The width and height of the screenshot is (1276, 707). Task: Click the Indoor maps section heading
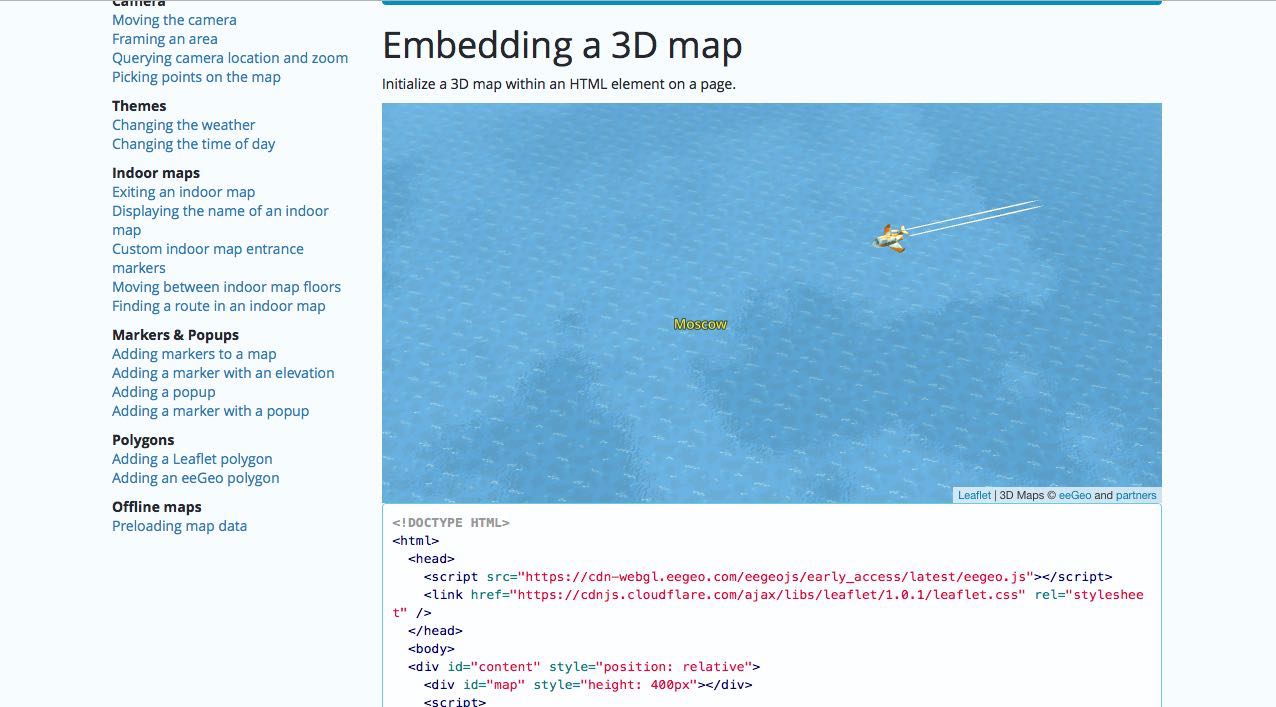156,173
